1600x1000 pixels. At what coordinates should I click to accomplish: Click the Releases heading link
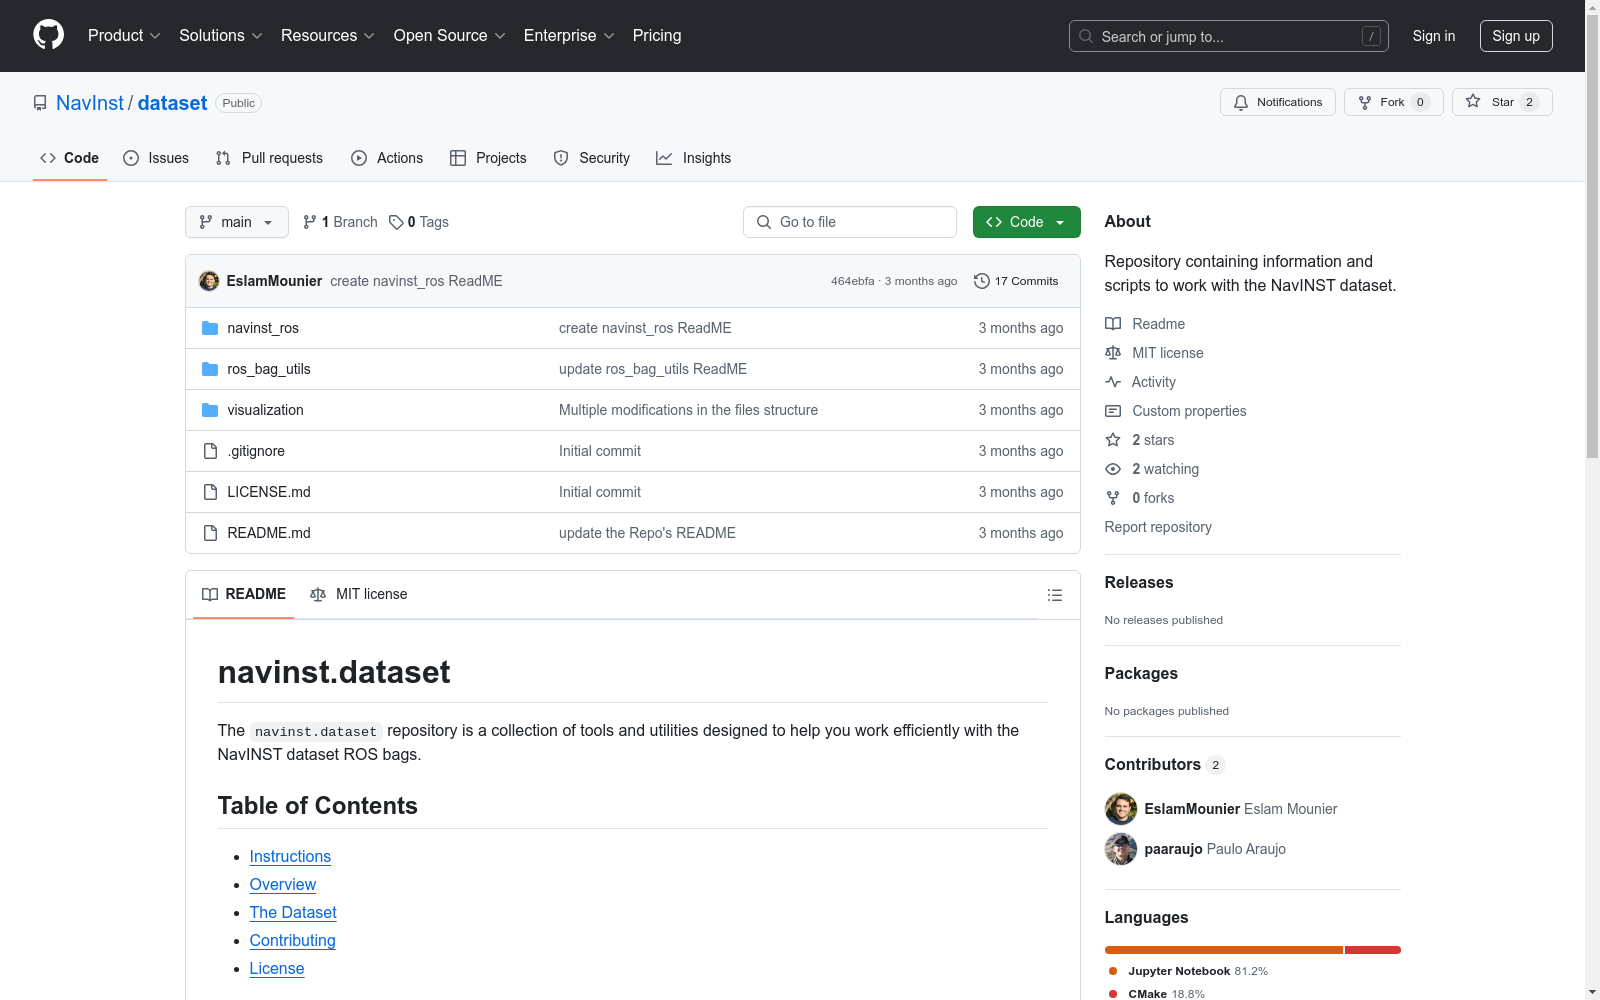click(x=1139, y=582)
